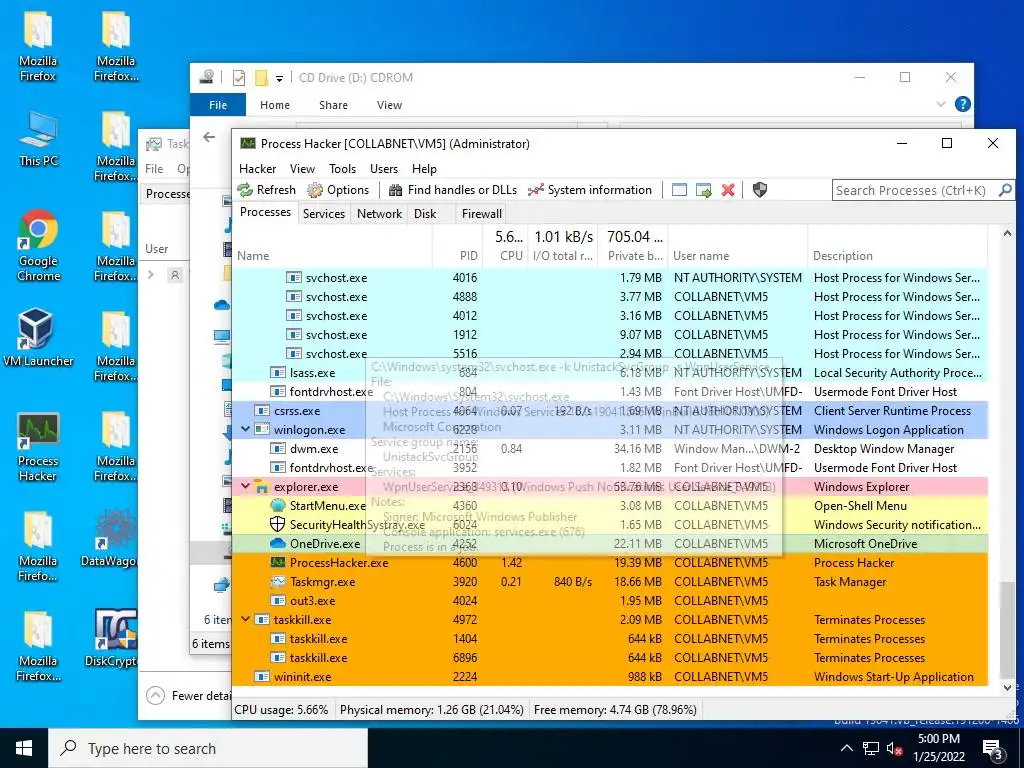The width and height of the screenshot is (1024, 768).
Task: Select the VM Launcher desktop icon
Action: 38,338
